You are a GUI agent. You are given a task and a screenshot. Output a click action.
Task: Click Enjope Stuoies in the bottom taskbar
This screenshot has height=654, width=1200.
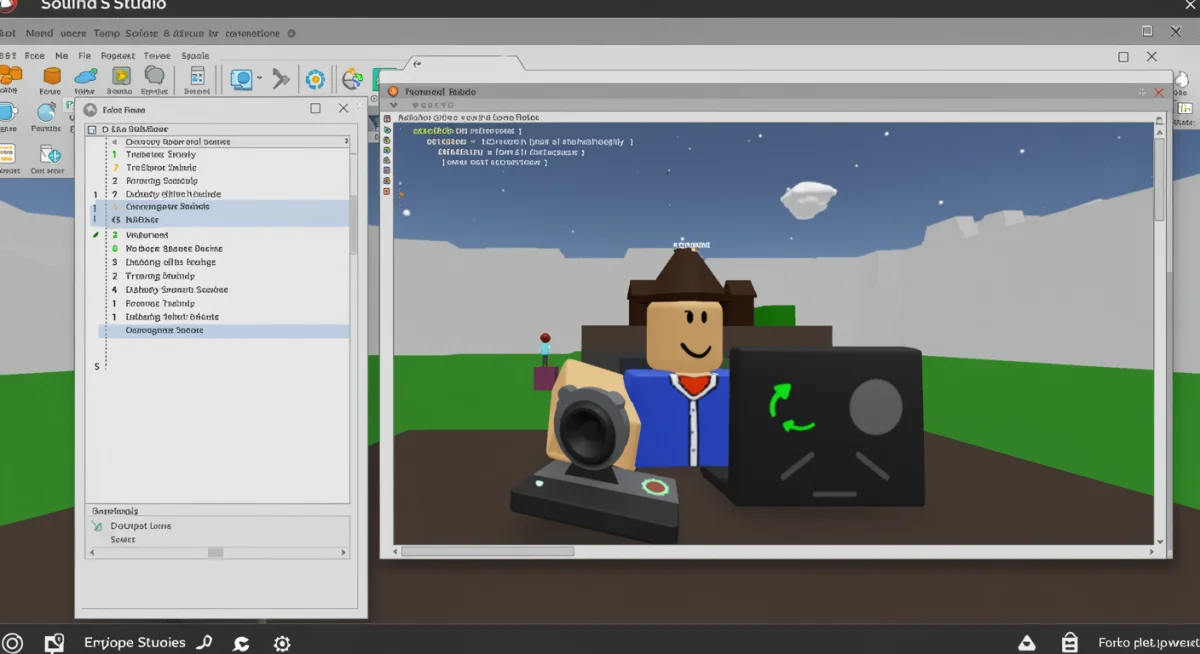134,643
